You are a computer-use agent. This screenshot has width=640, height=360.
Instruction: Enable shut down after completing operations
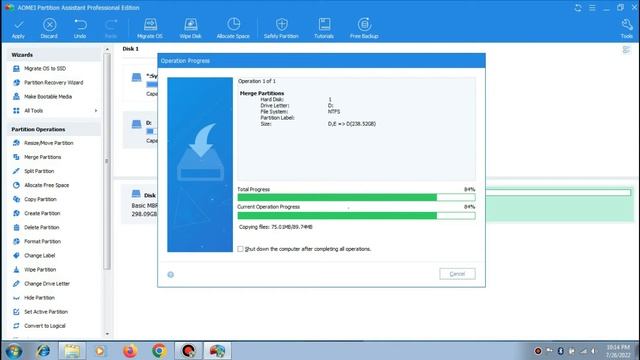pyautogui.click(x=240, y=249)
